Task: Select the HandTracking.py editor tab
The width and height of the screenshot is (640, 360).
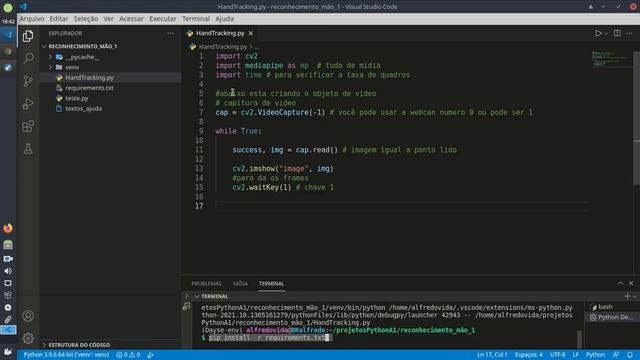Action: (x=220, y=33)
